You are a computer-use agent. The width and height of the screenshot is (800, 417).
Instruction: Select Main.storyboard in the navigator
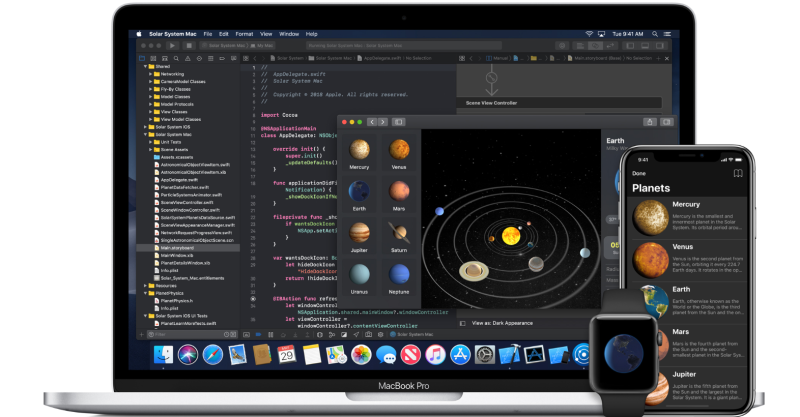click(188, 248)
